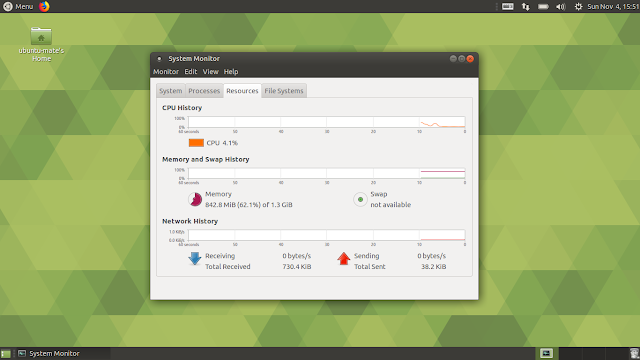Click the CPU 4.1% label
Viewport: 640px width, 360px height.
(222, 143)
